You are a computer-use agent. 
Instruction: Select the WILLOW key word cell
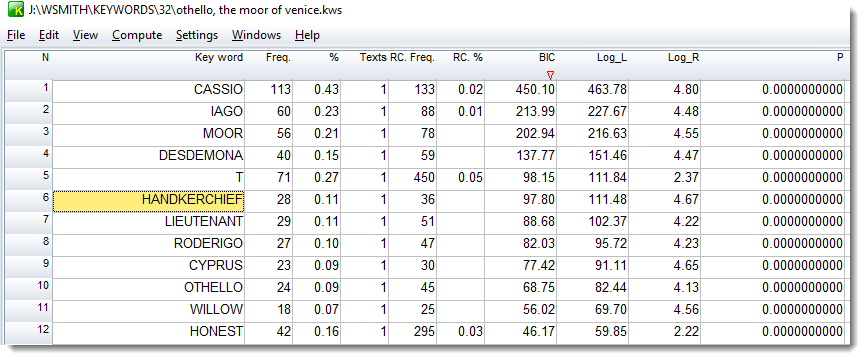pyautogui.click(x=148, y=311)
